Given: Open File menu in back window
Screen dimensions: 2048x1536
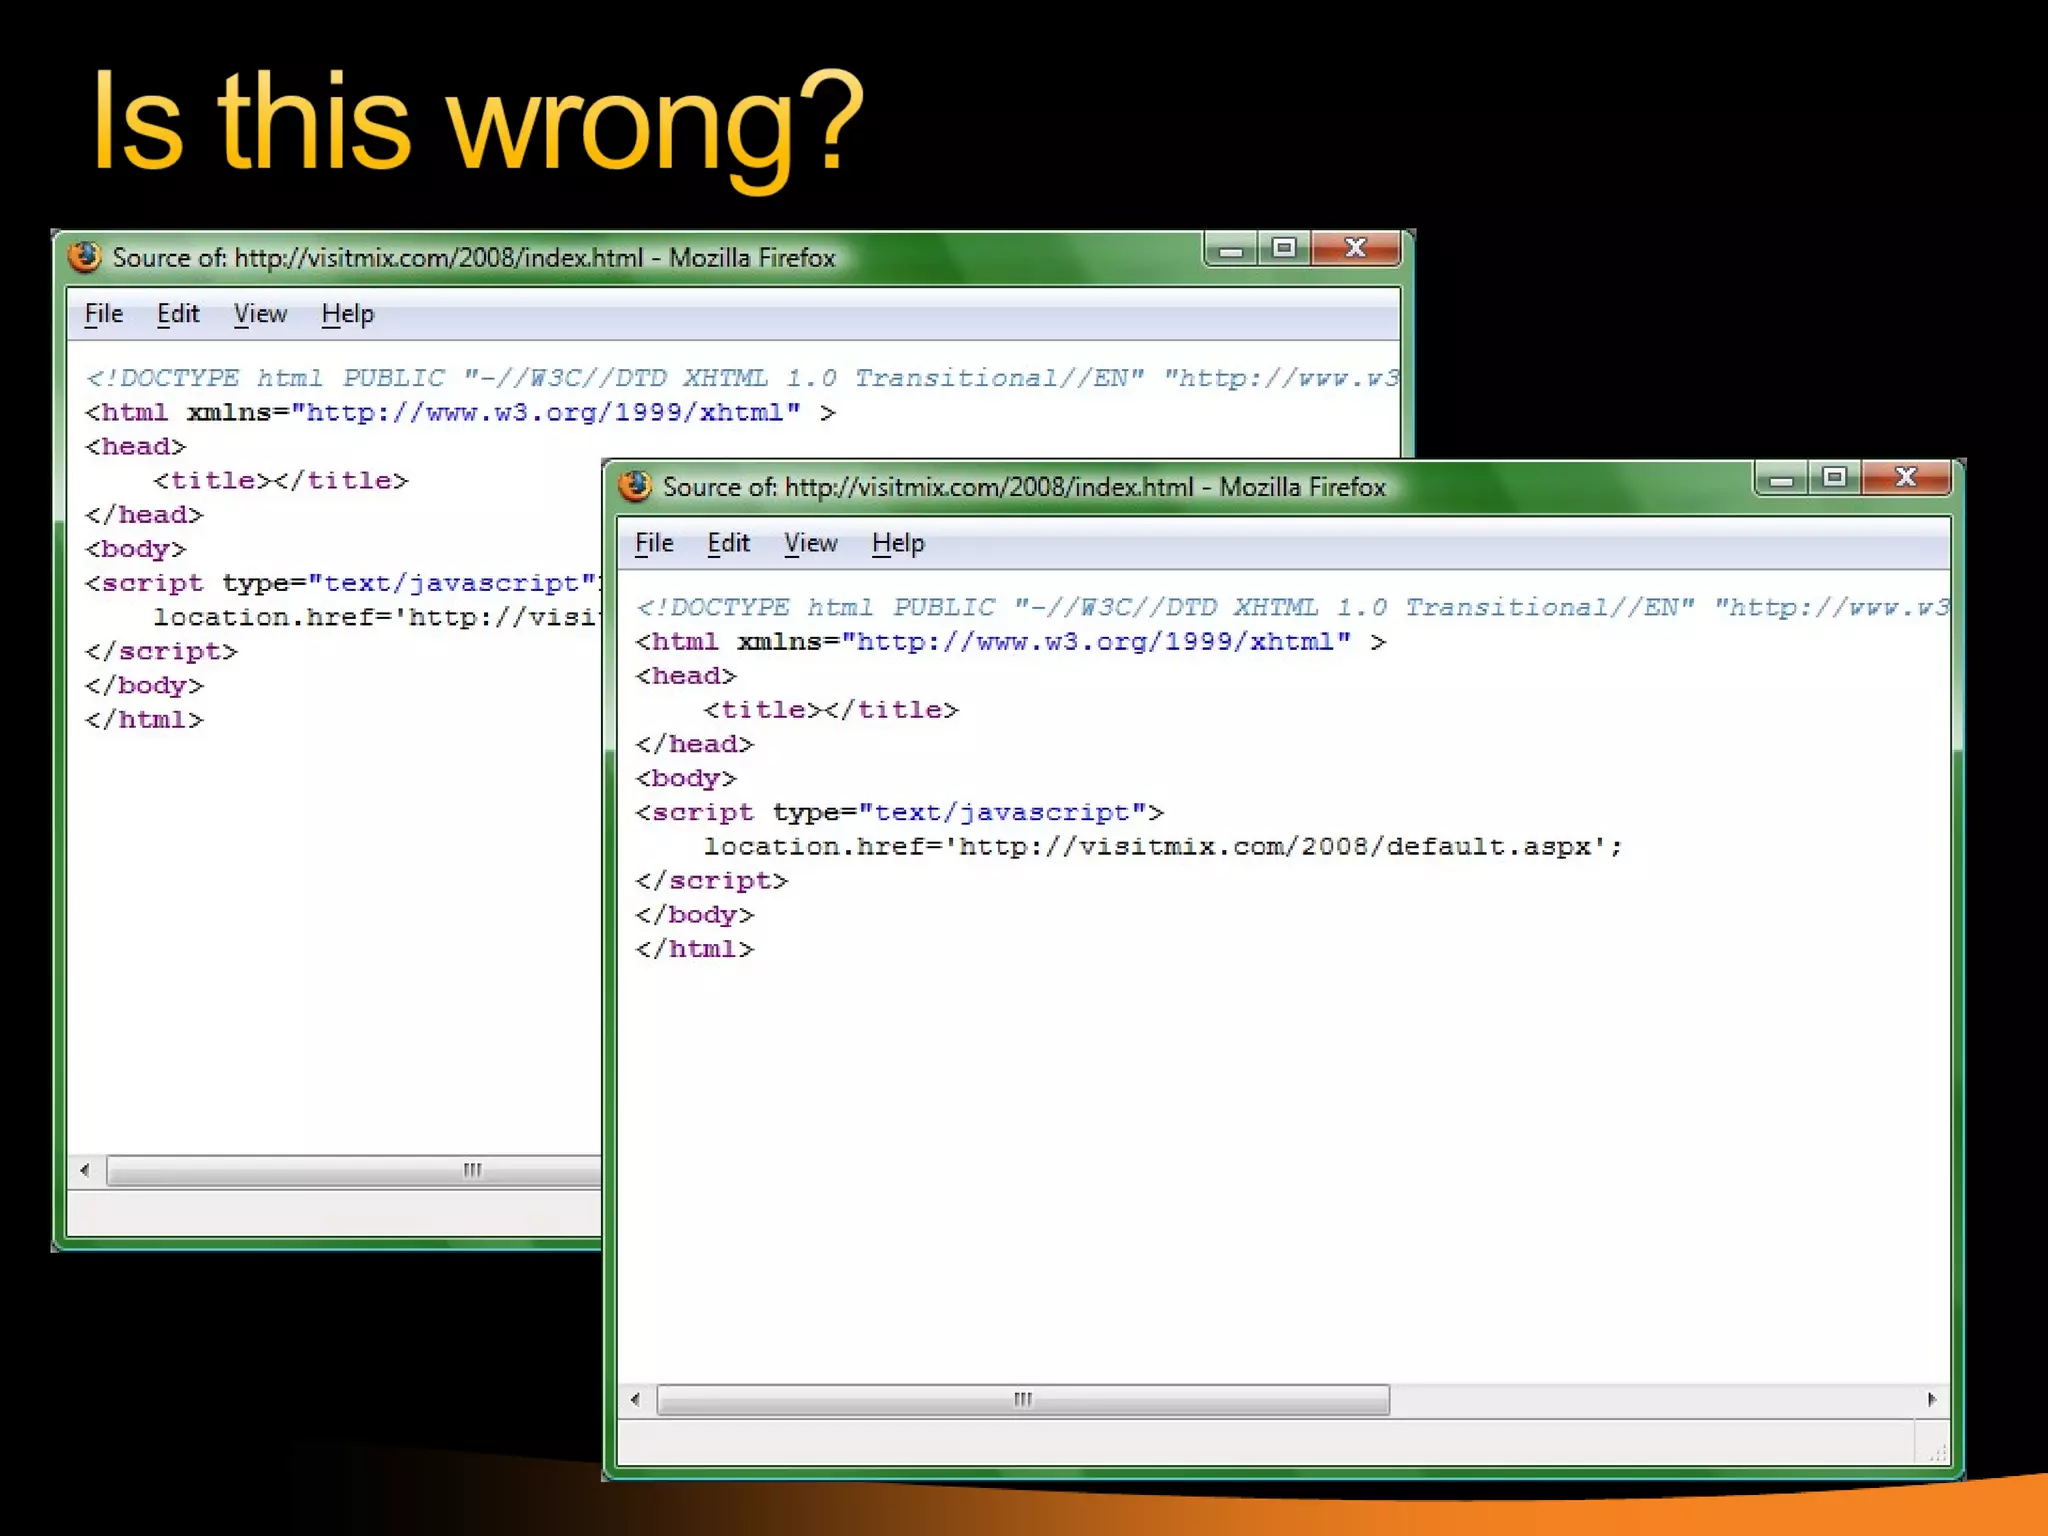Looking at the screenshot, I should click(x=103, y=314).
